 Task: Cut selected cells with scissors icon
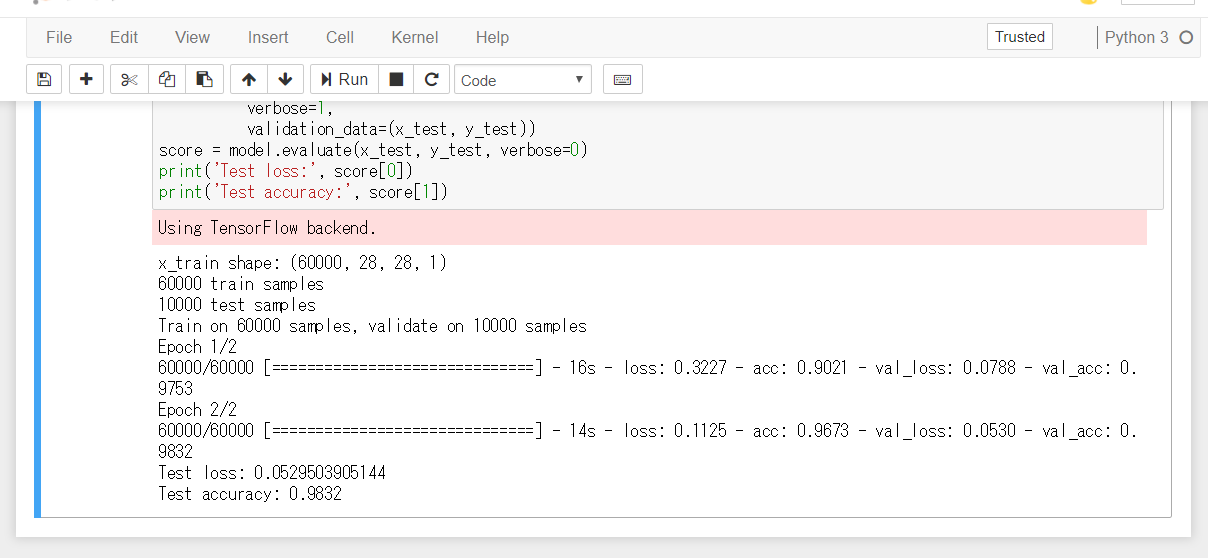pyautogui.click(x=129, y=79)
